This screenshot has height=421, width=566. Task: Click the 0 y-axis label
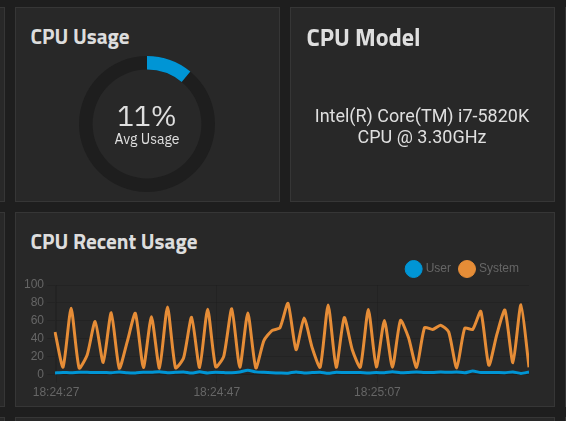pyautogui.click(x=40, y=374)
